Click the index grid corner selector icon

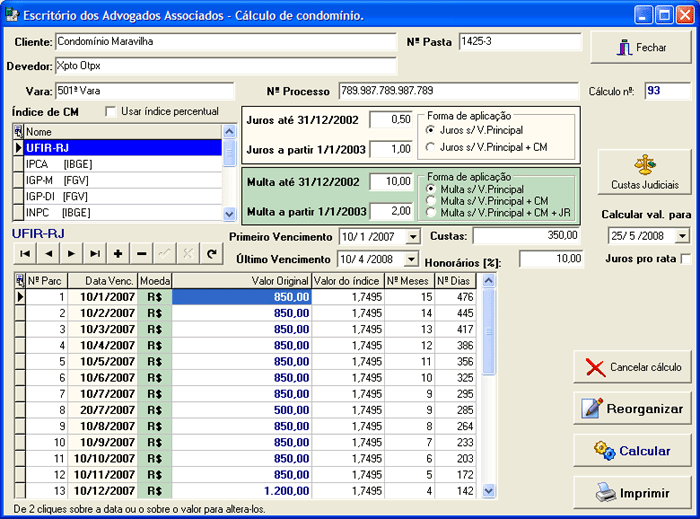[18, 132]
